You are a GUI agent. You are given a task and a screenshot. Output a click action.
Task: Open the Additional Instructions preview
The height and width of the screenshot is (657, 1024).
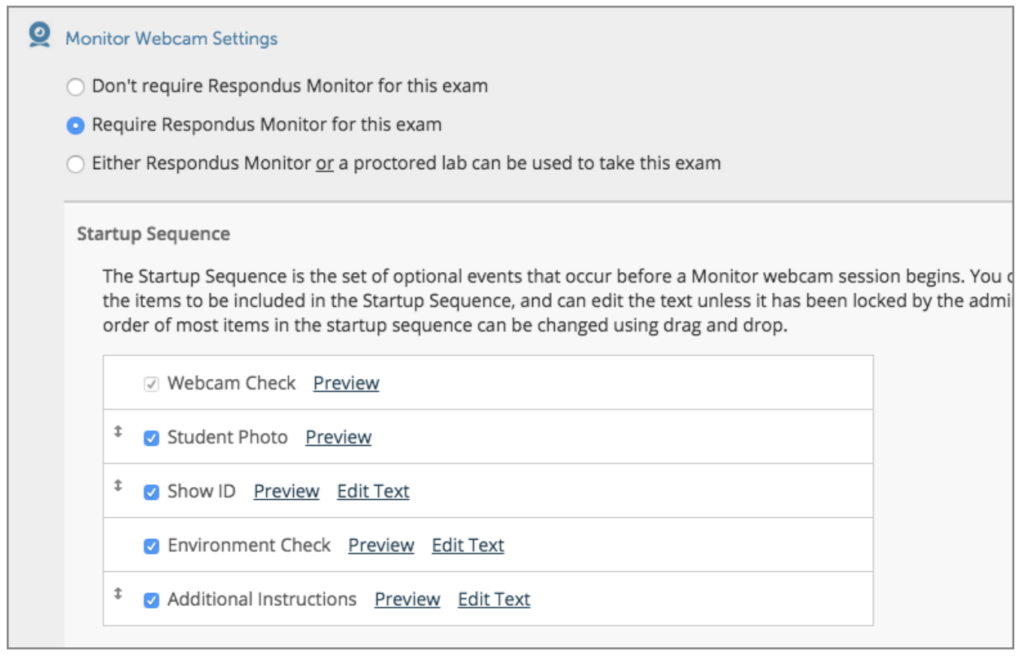click(x=407, y=599)
